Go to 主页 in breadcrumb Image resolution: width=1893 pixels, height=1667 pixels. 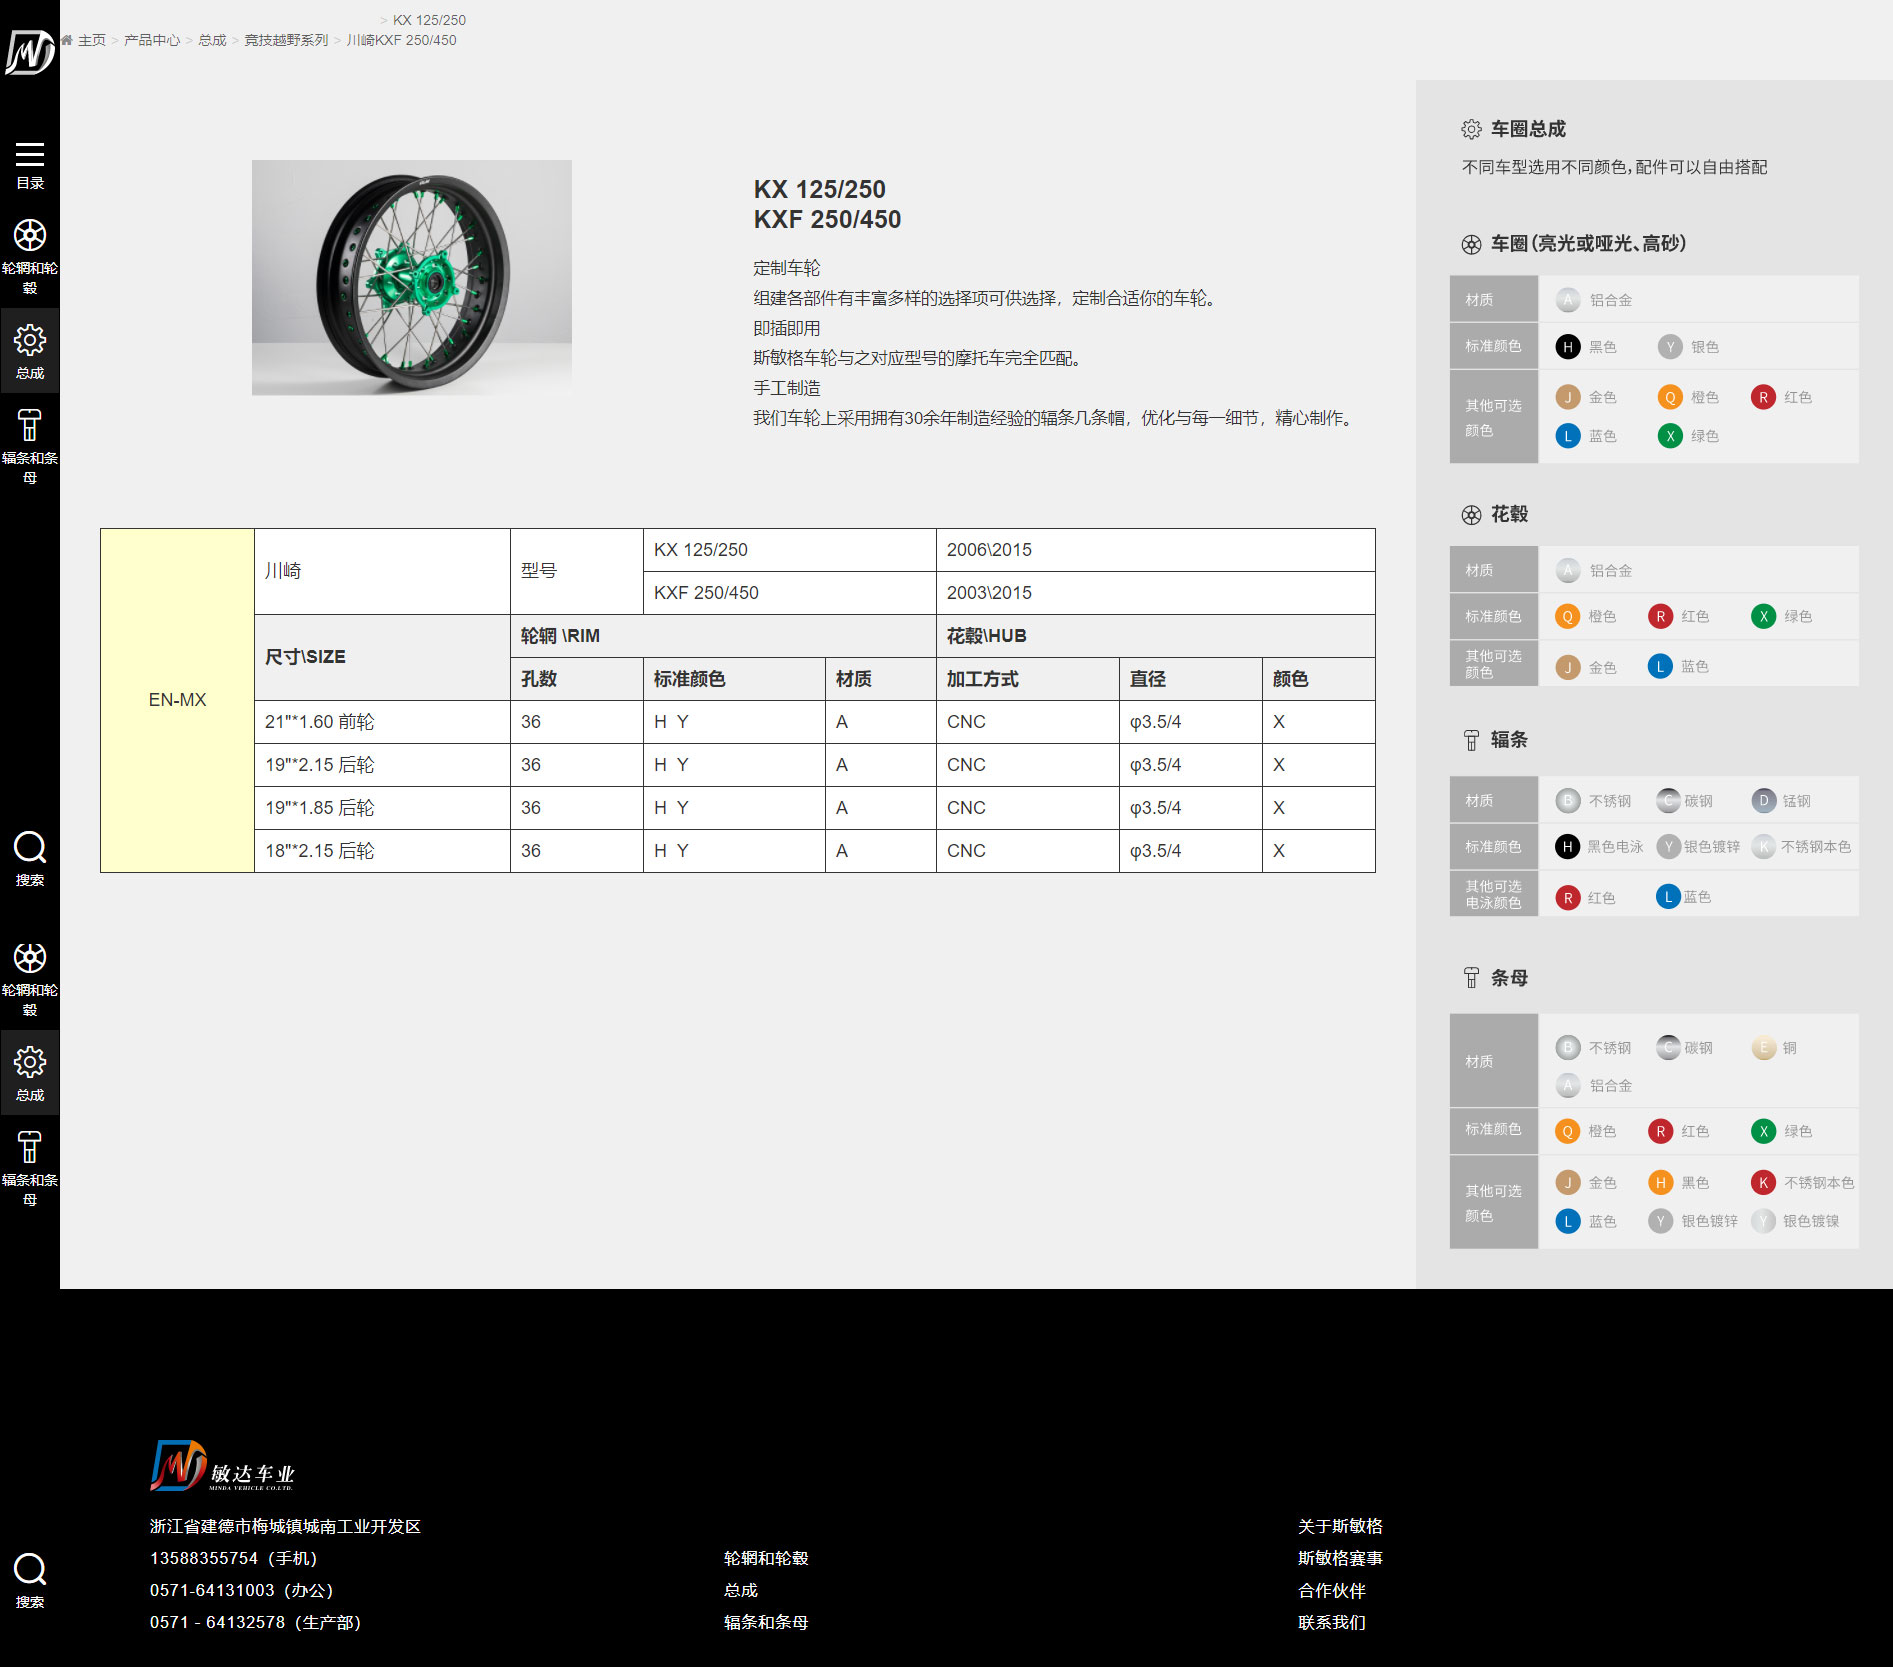[92, 40]
